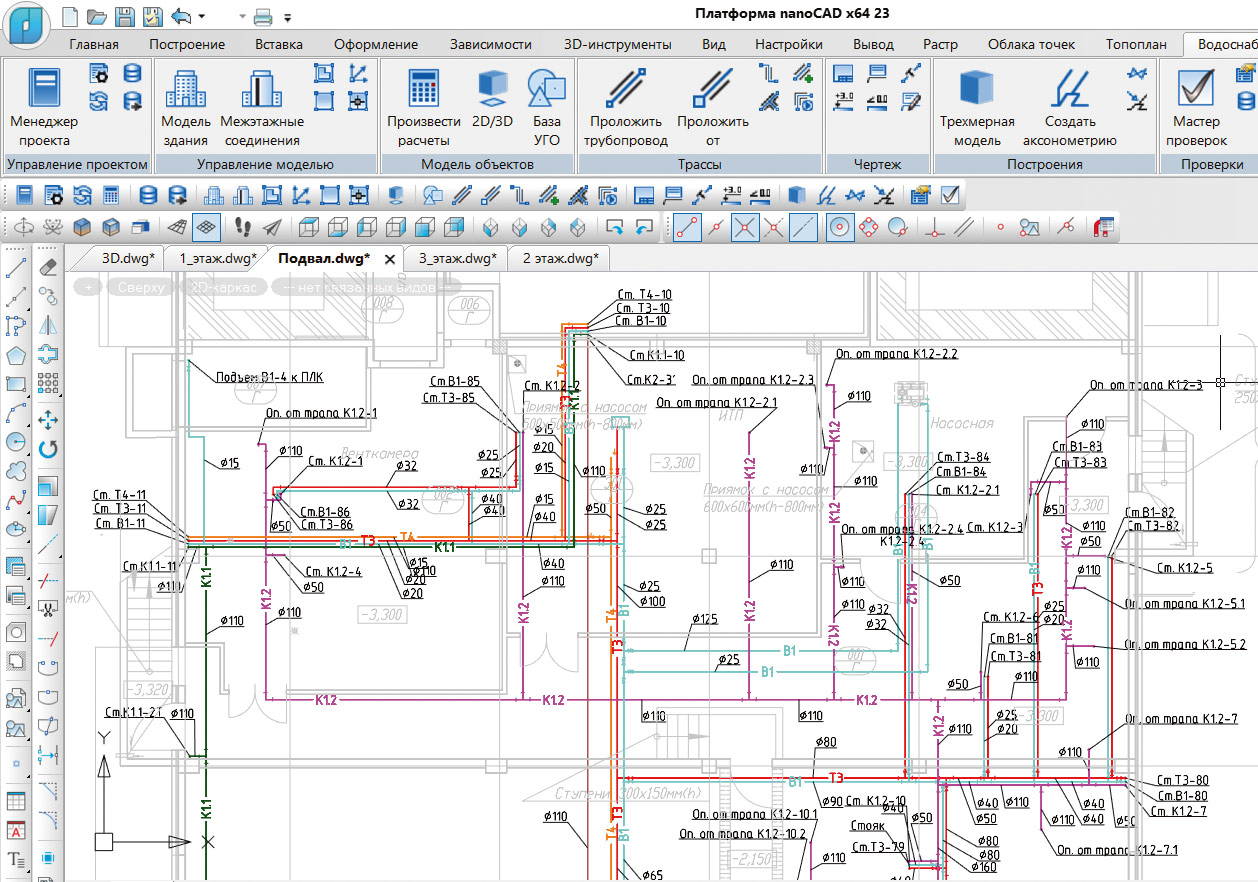Print the drawing using the printer icon
The image size is (1258, 882).
(x=263, y=16)
